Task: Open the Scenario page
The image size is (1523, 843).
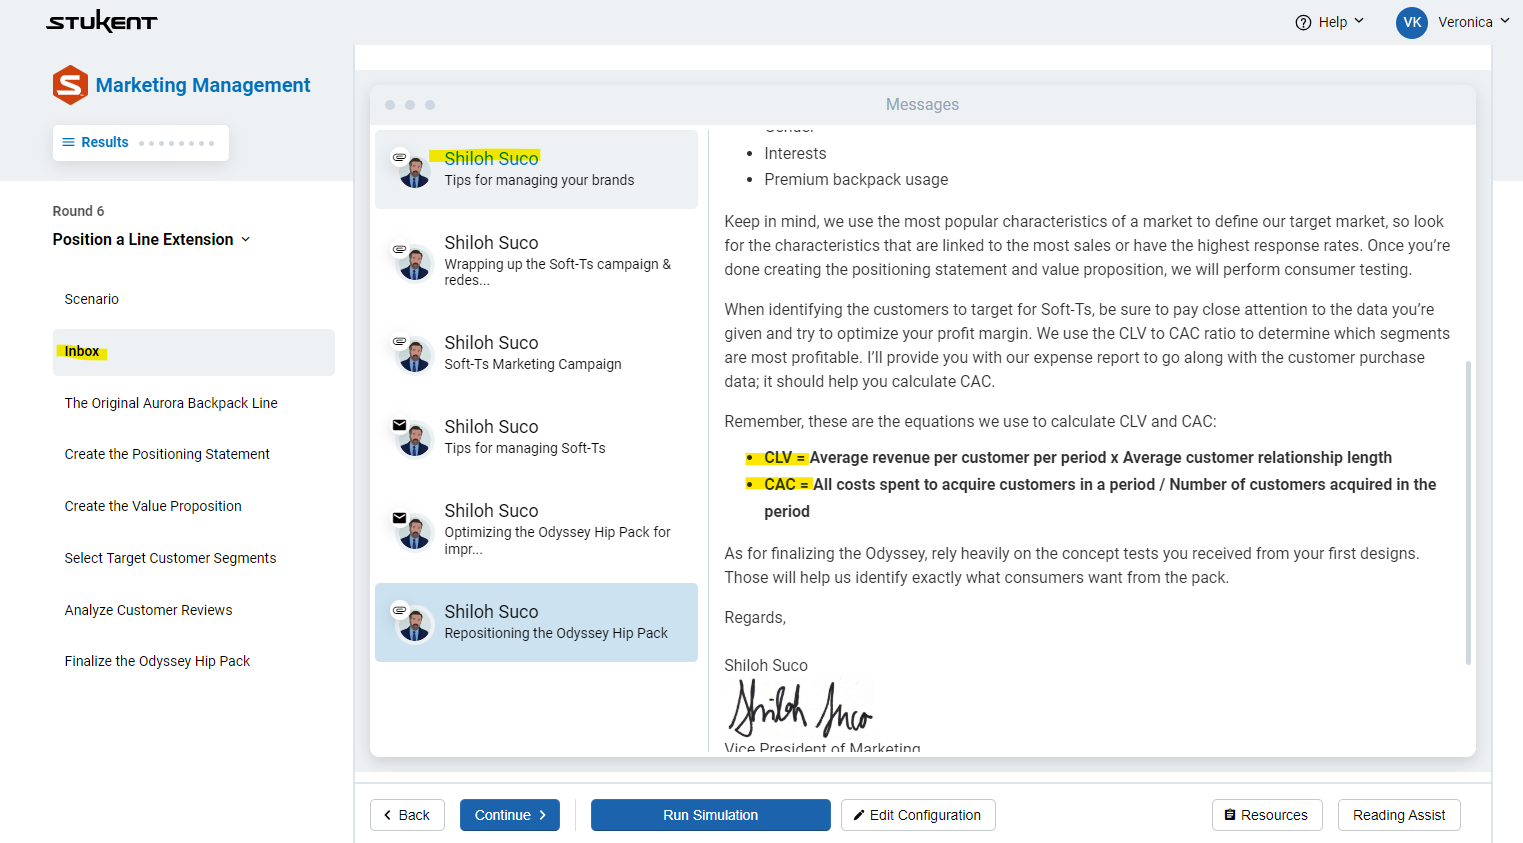Action: coord(92,299)
